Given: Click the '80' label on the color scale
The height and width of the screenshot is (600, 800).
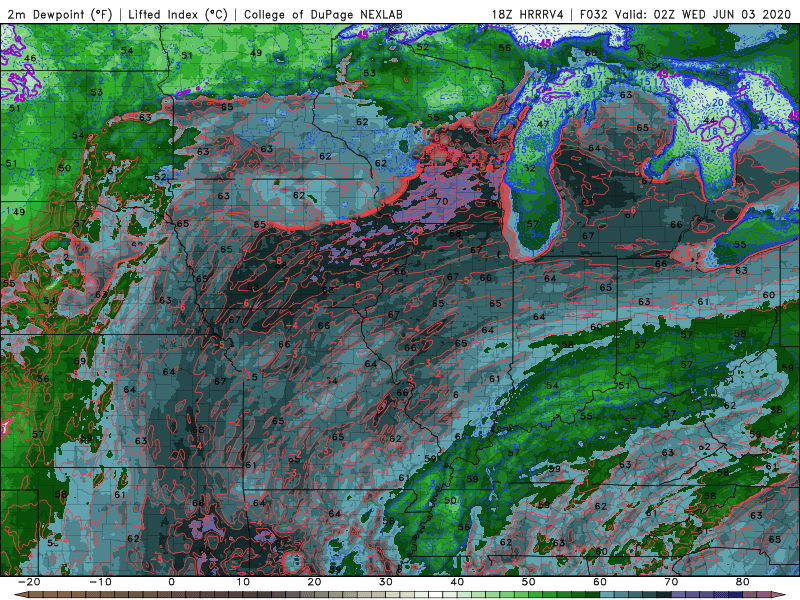Looking at the screenshot, I should tap(743, 582).
